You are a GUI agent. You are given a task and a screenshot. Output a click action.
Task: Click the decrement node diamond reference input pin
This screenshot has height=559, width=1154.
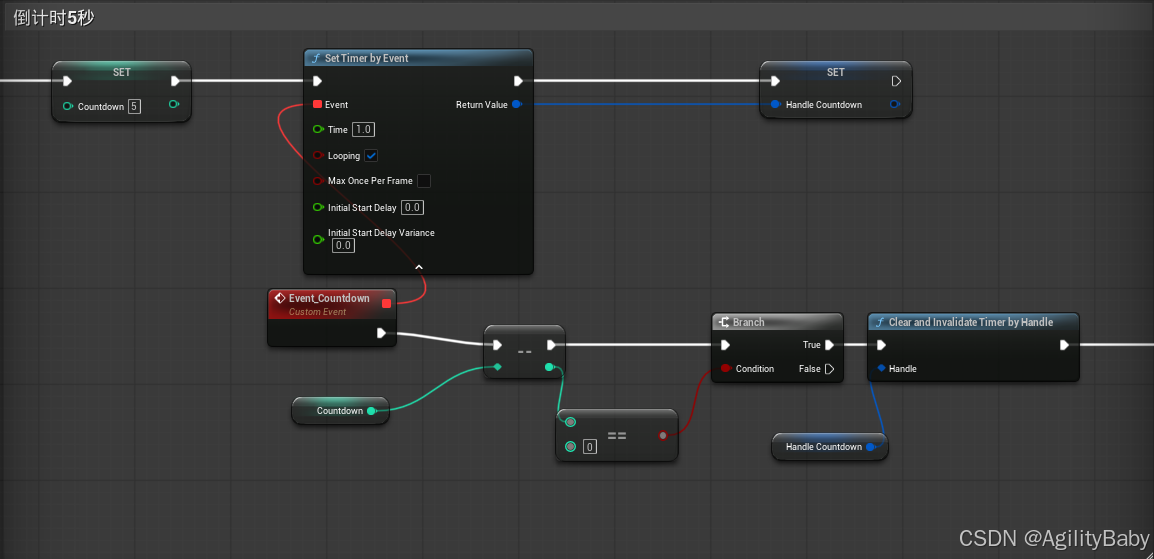(x=498, y=366)
